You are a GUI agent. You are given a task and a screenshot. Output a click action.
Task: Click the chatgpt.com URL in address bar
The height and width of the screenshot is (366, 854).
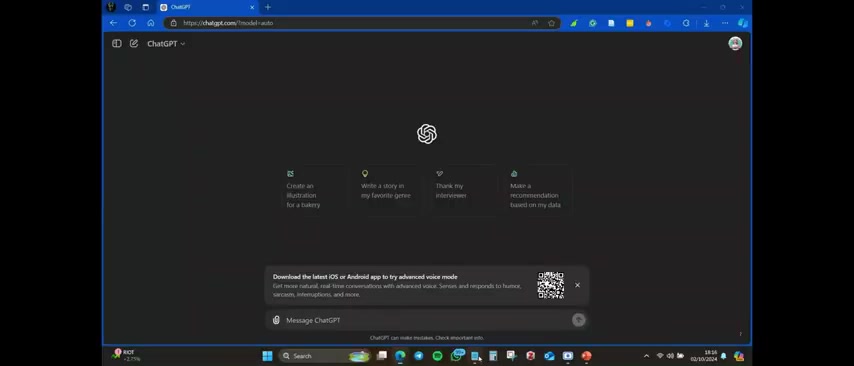pyautogui.click(x=228, y=23)
